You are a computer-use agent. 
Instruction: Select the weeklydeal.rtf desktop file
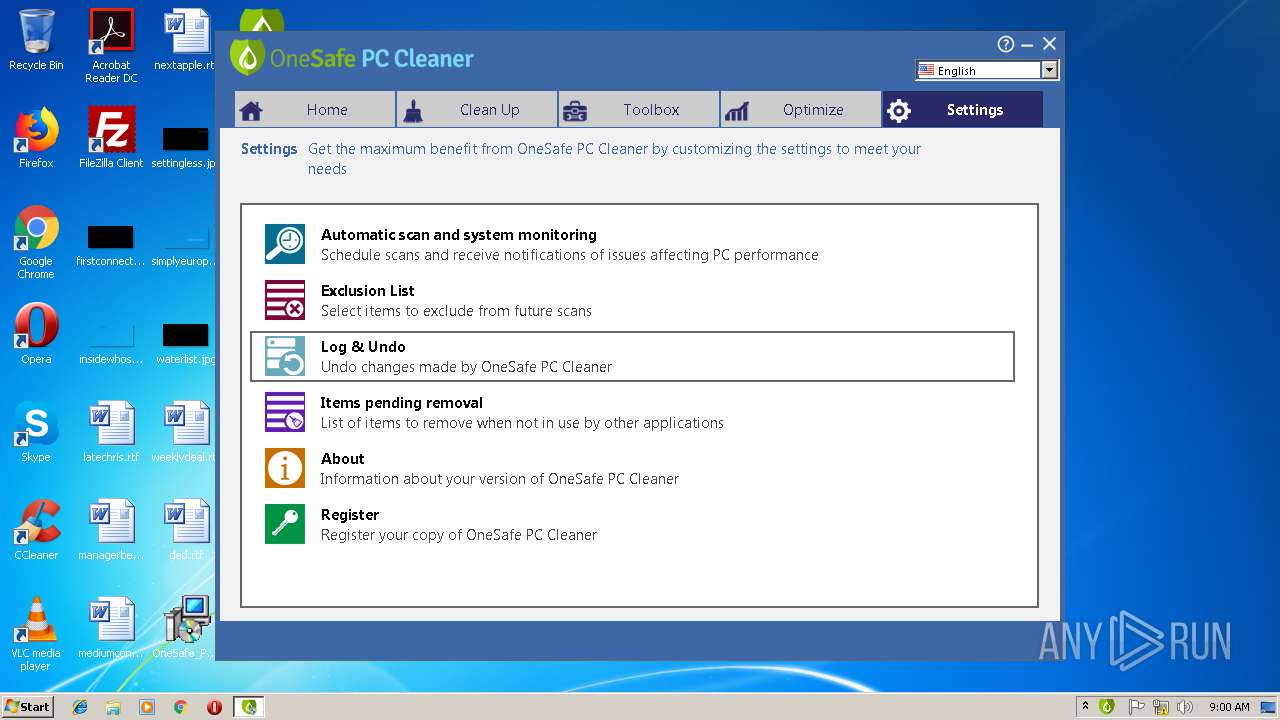pyautogui.click(x=185, y=432)
